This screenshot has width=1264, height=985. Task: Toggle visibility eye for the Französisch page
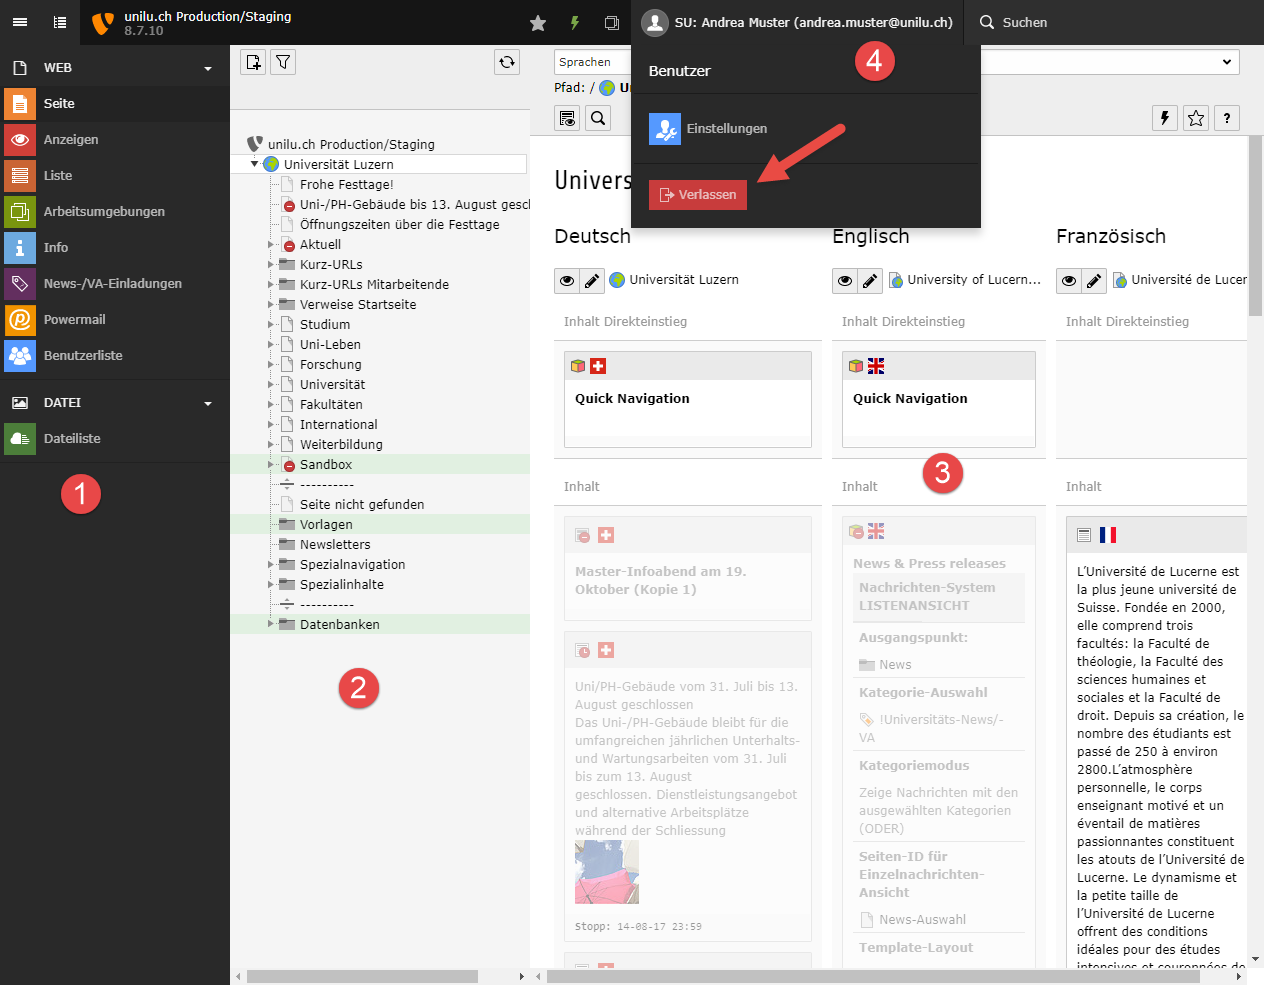click(1069, 280)
